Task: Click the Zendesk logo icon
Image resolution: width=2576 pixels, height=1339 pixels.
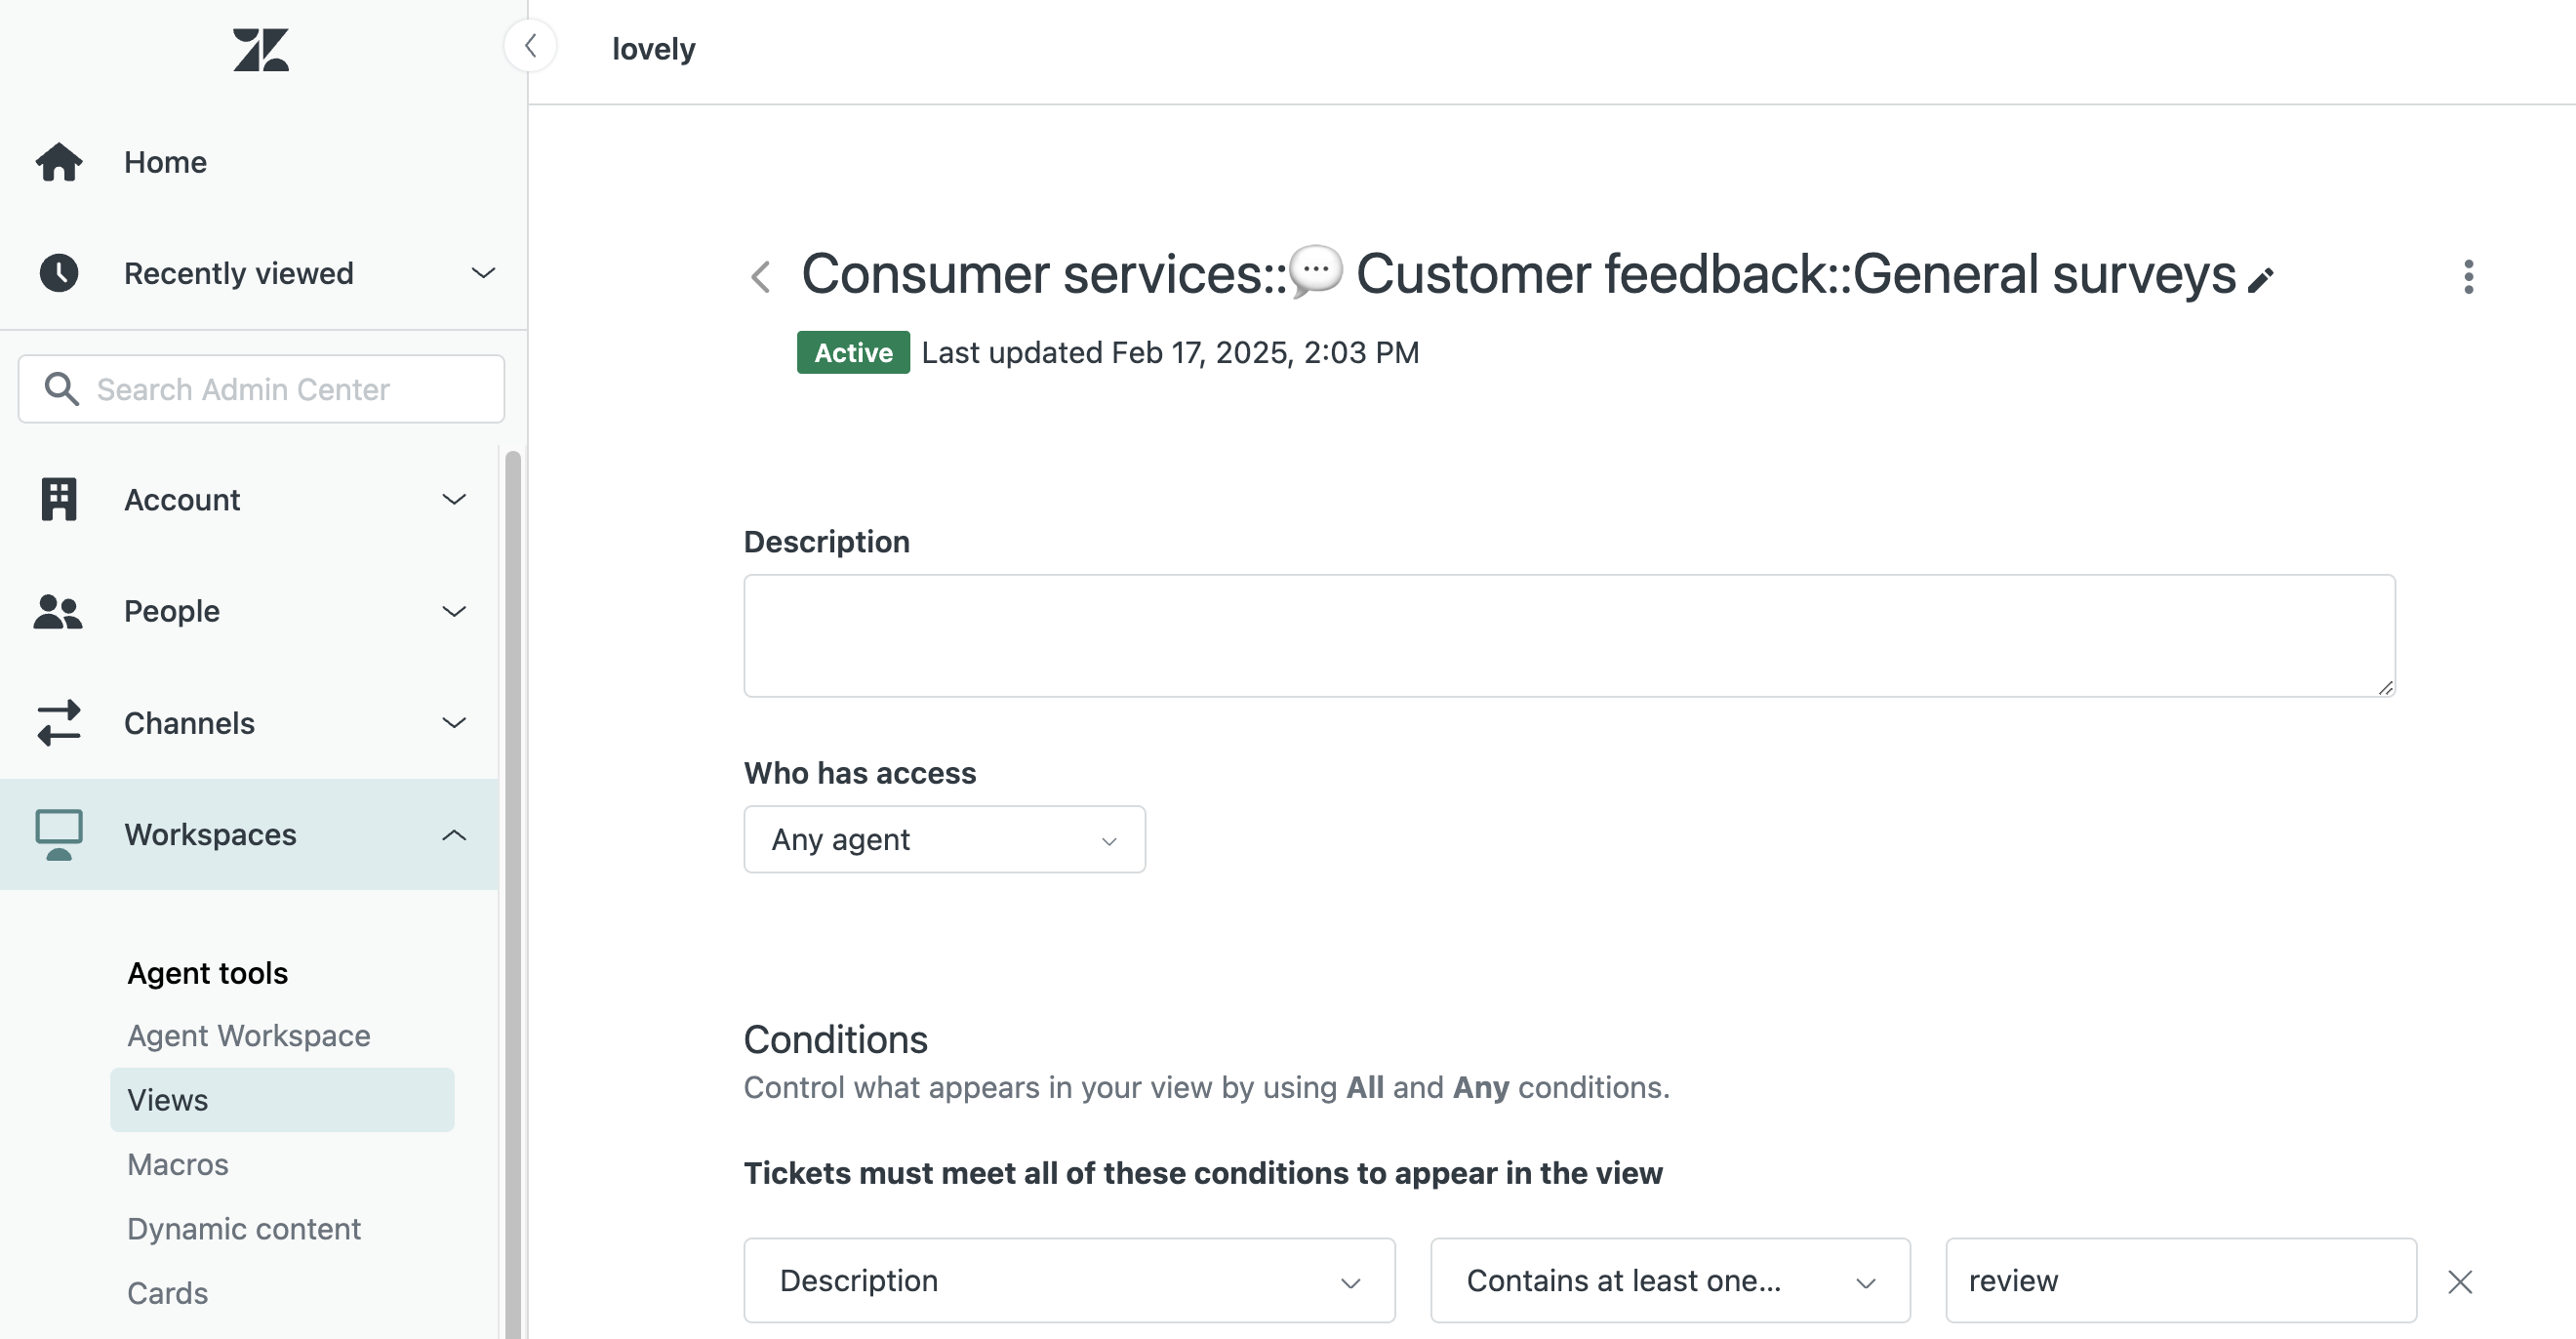Action: pyautogui.click(x=261, y=50)
